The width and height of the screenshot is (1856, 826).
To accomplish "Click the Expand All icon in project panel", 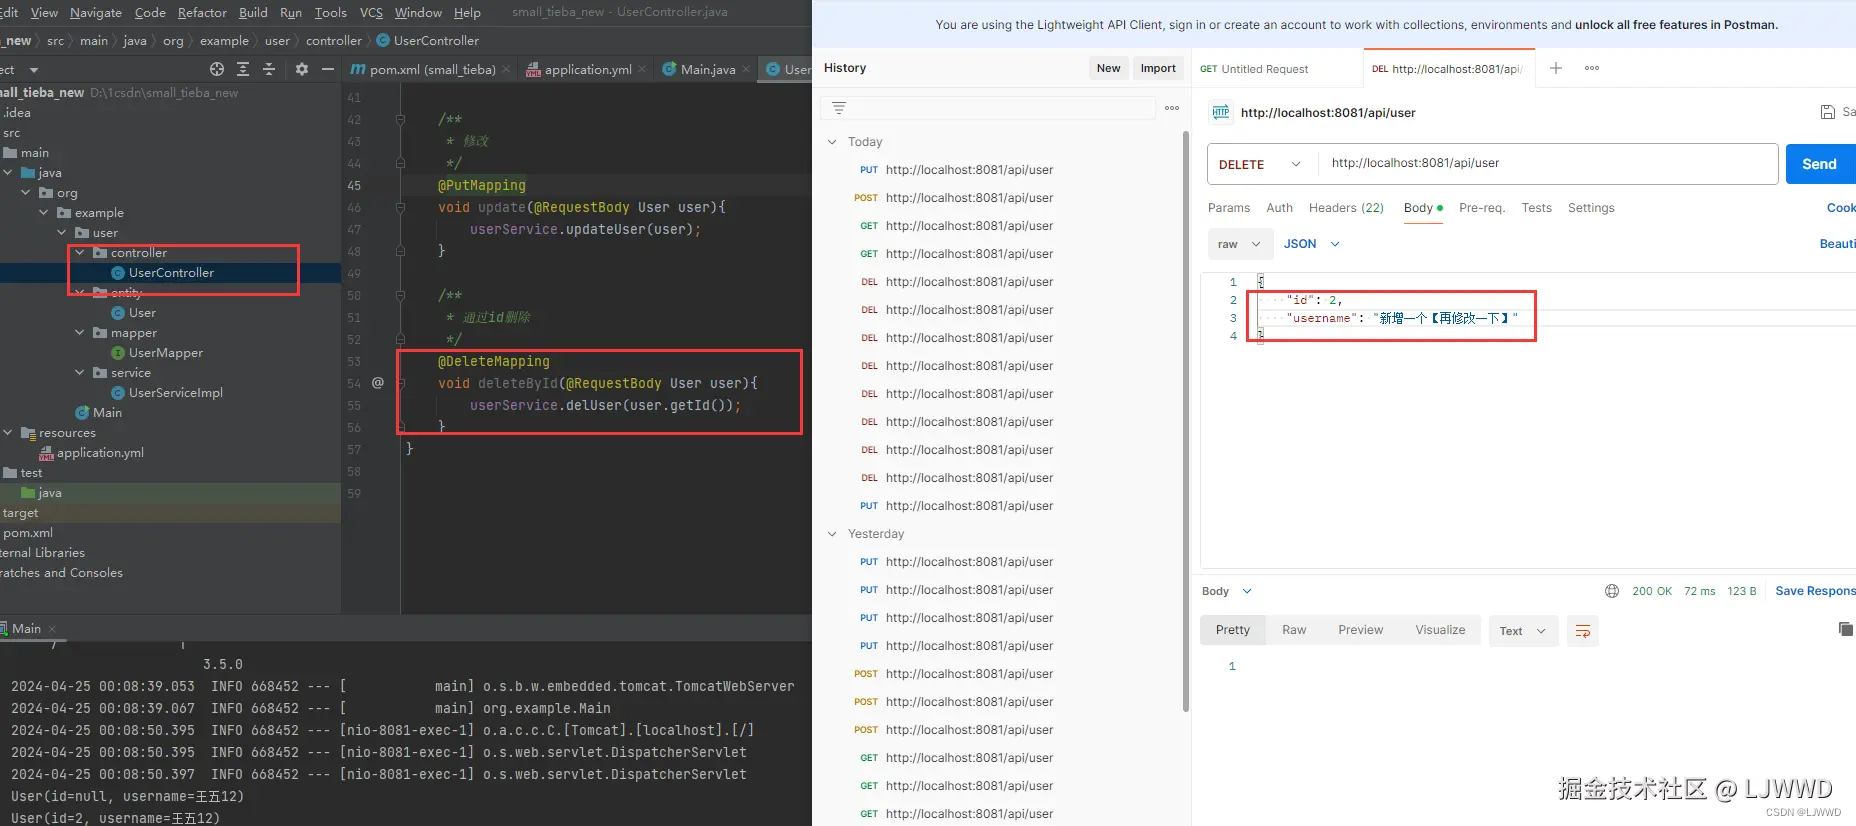I will [243, 69].
